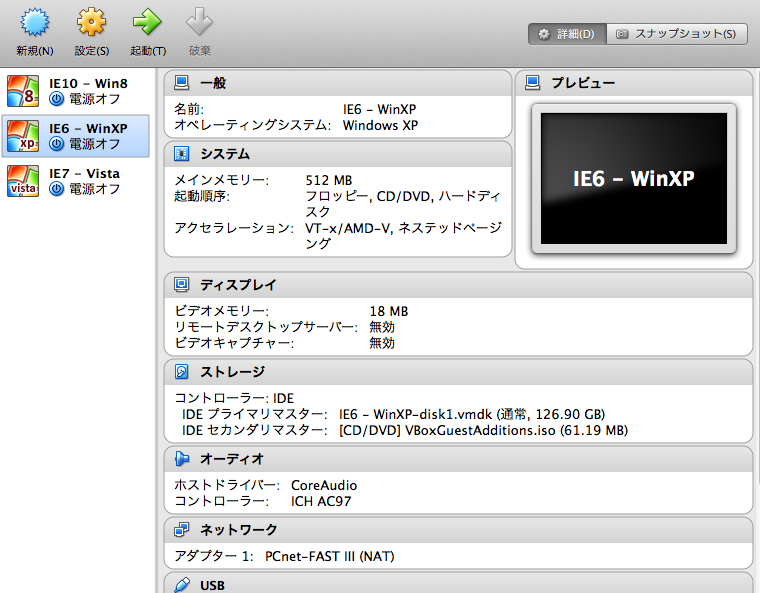
Task: Click the オーディオ section speaker icon
Action: tap(182, 459)
